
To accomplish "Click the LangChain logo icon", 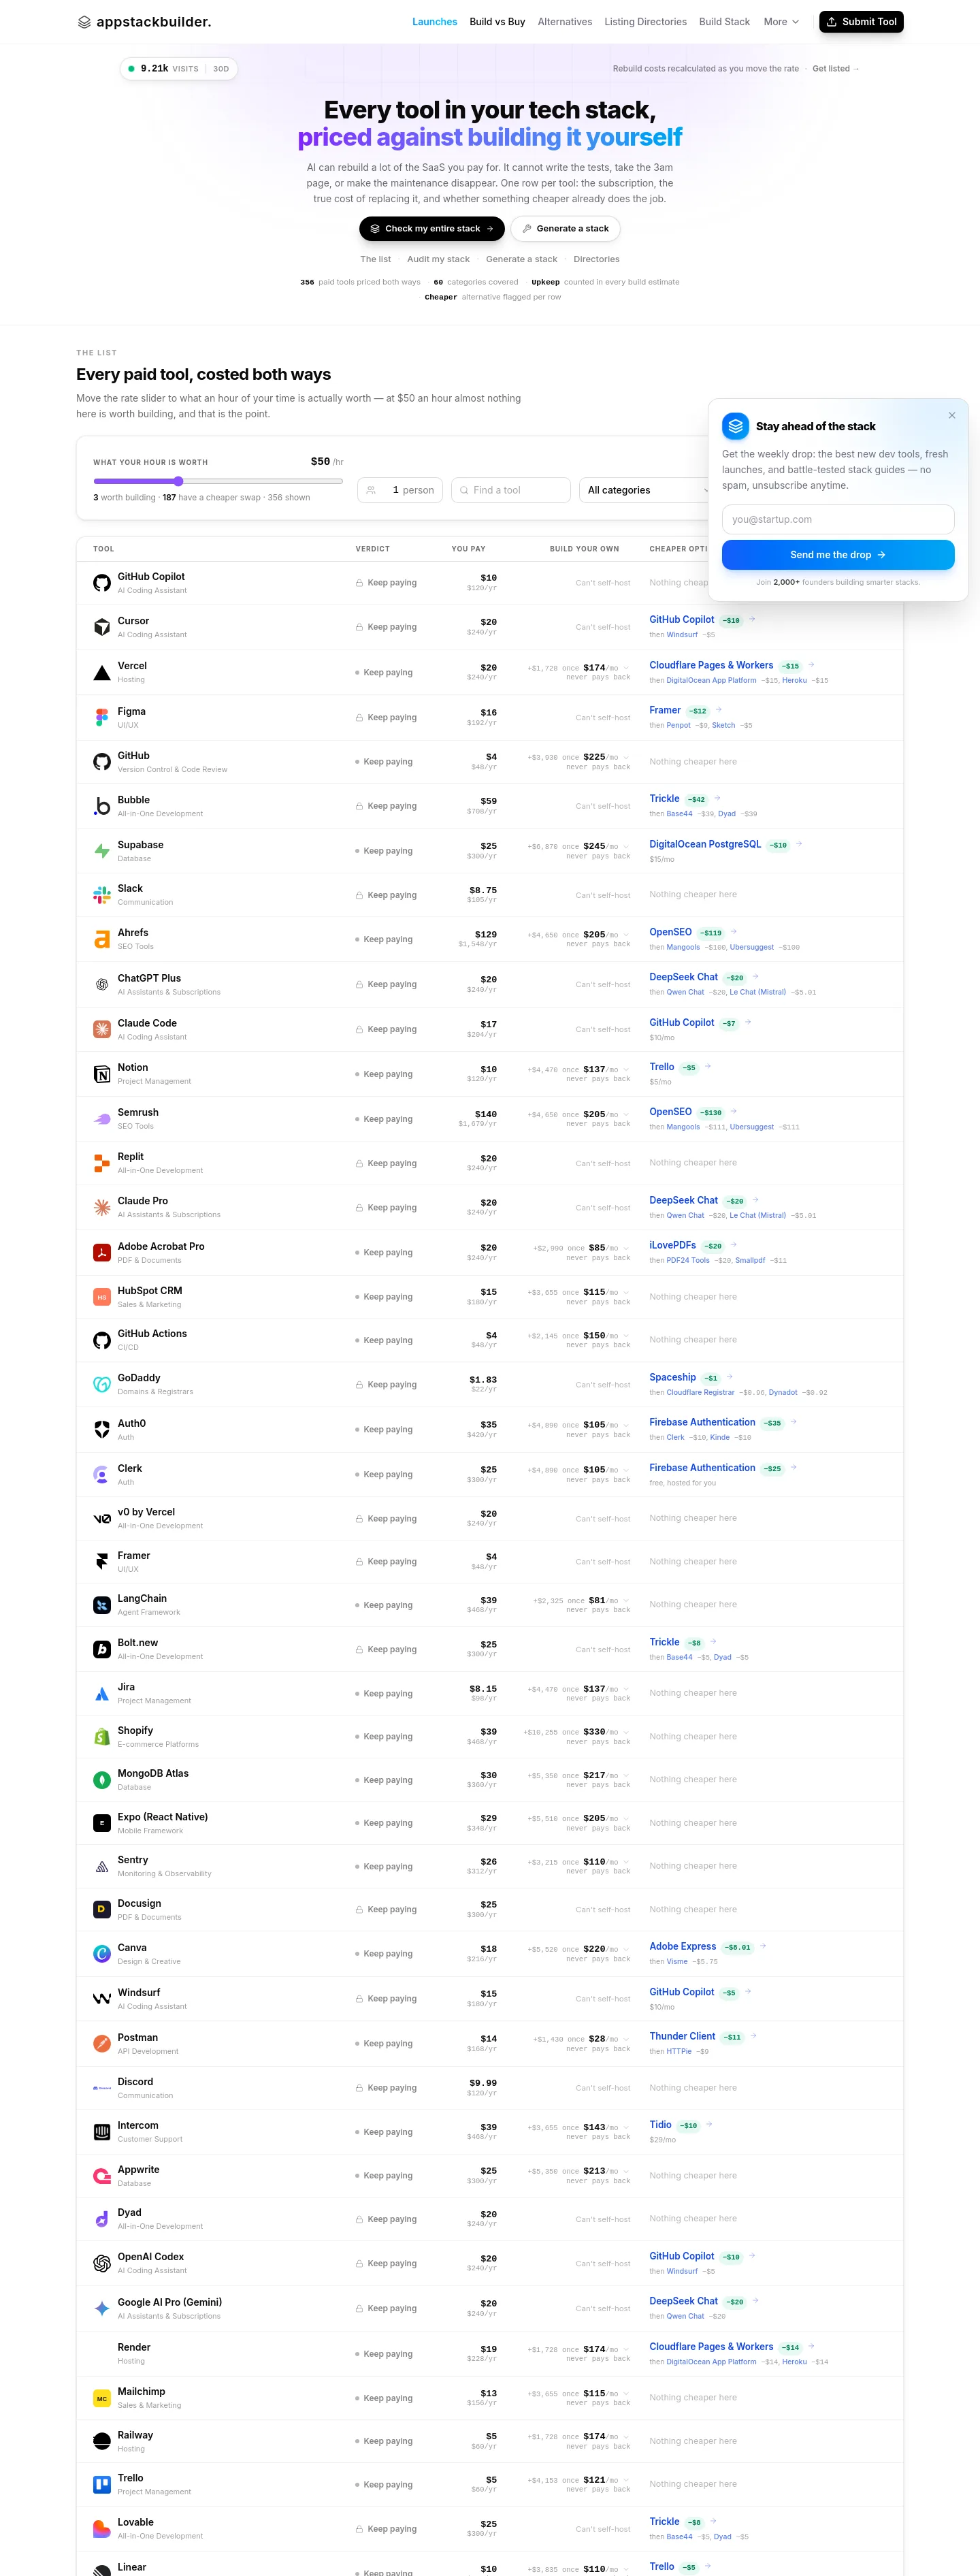I will (102, 1605).
